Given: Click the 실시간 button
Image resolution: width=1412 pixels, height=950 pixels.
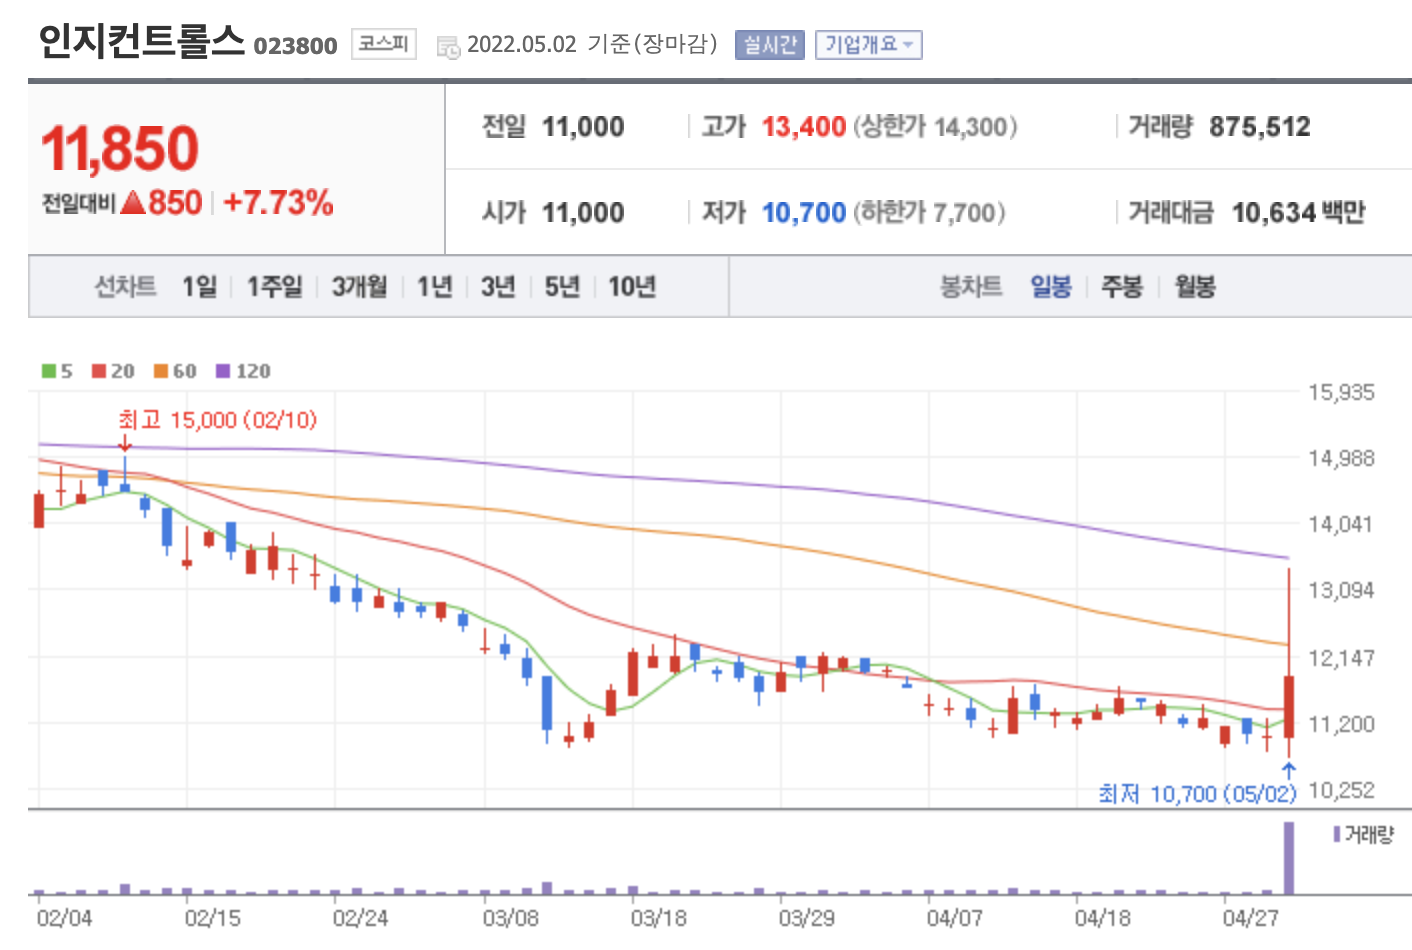Looking at the screenshot, I should coord(769,45).
